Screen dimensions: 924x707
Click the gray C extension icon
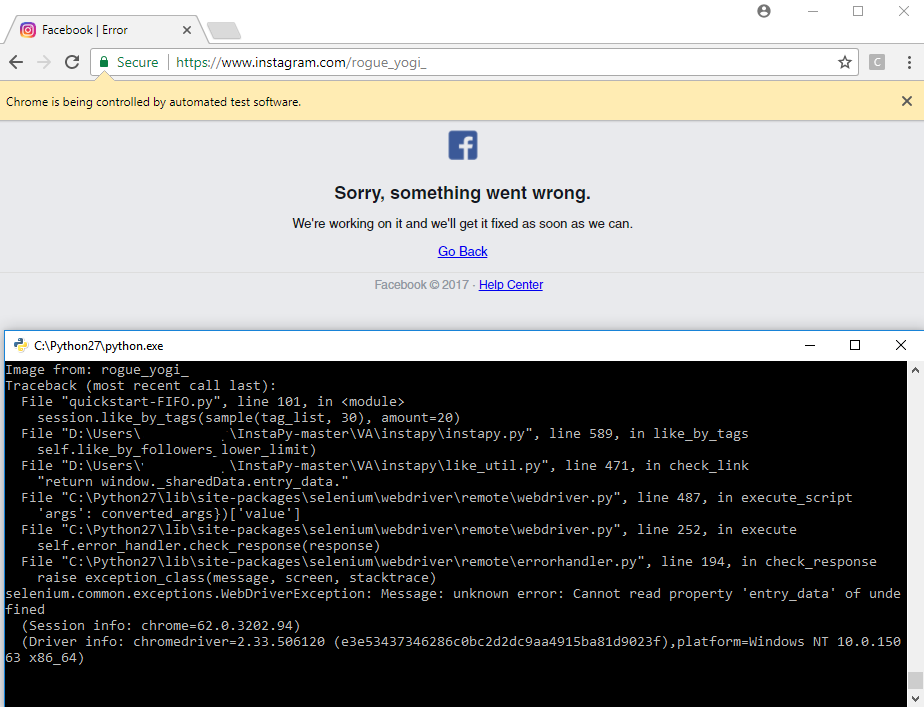click(877, 62)
